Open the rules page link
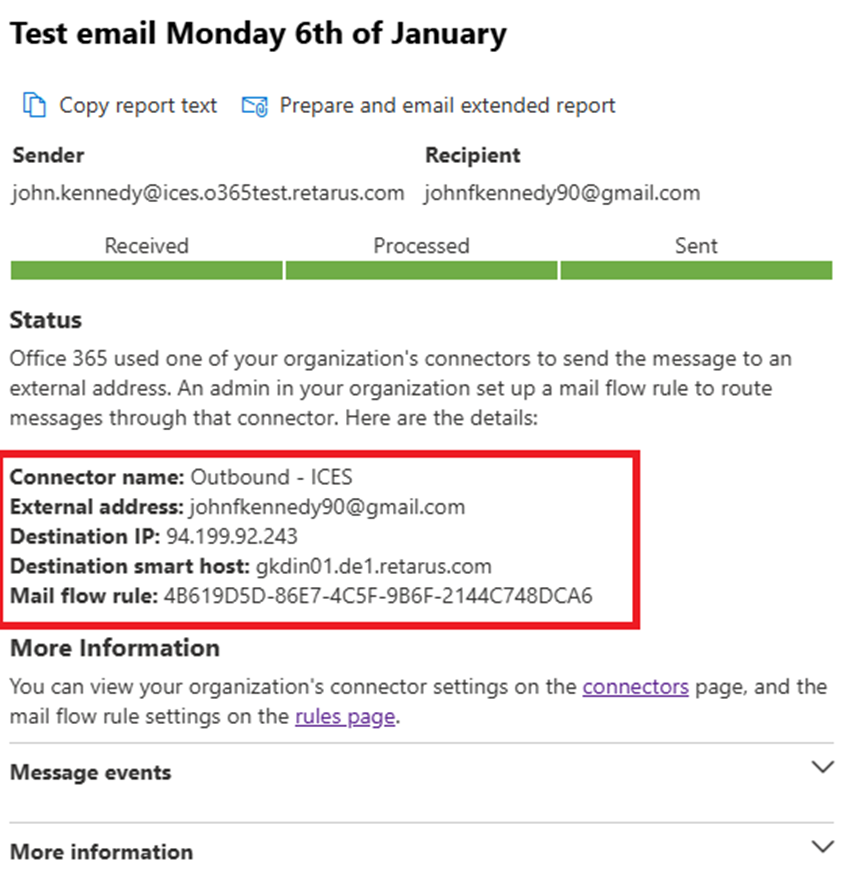Image resolution: width=848 pixels, height=875 pixels. (x=346, y=716)
